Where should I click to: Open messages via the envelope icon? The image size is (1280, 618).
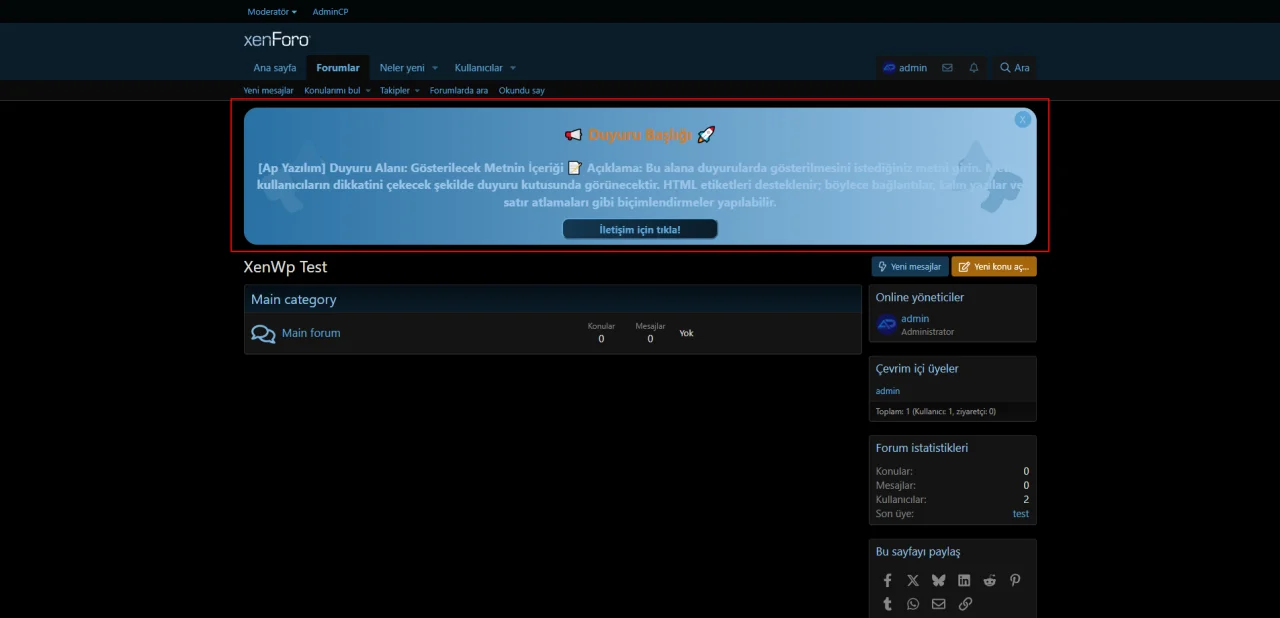point(947,67)
